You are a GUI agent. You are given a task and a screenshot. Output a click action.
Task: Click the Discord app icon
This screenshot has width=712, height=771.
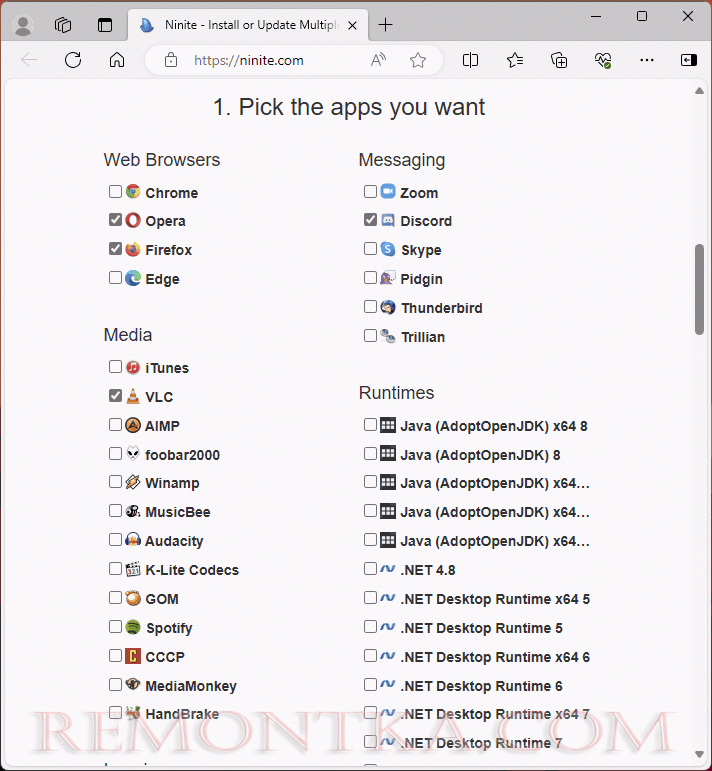coord(387,220)
